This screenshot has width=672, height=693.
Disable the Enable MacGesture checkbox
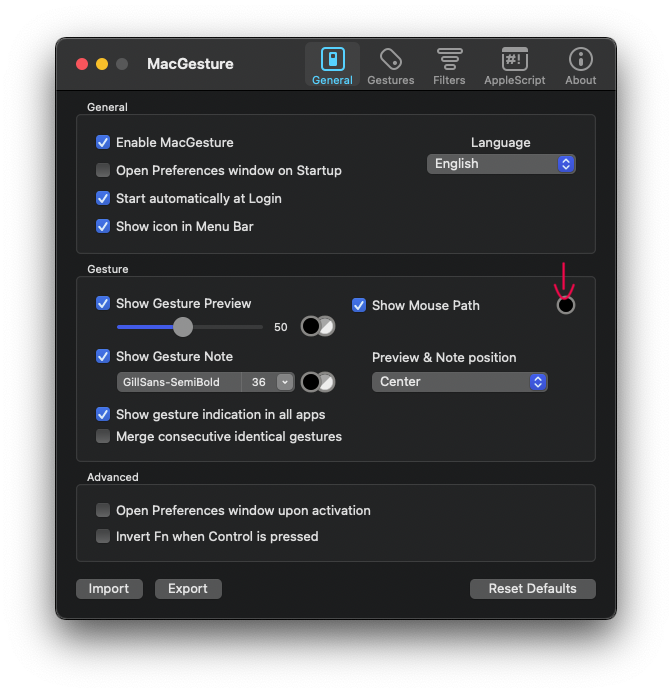(103, 142)
